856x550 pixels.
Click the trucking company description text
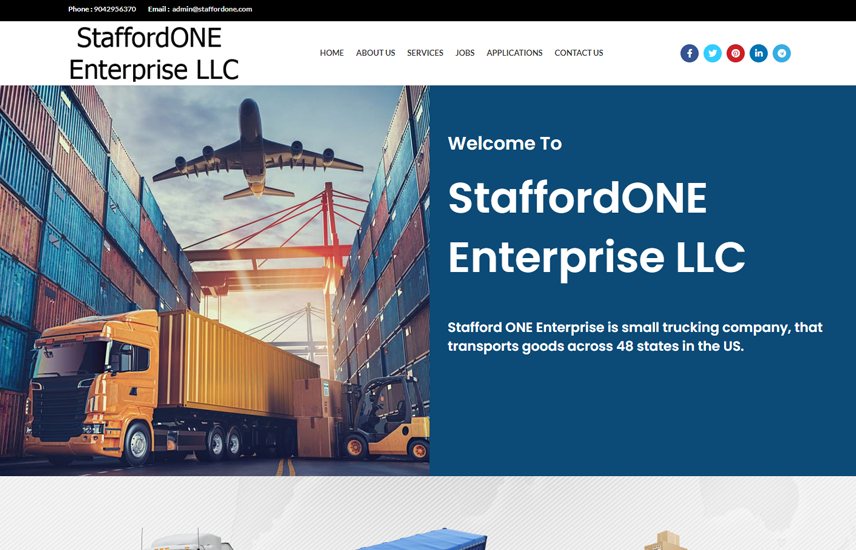point(635,336)
